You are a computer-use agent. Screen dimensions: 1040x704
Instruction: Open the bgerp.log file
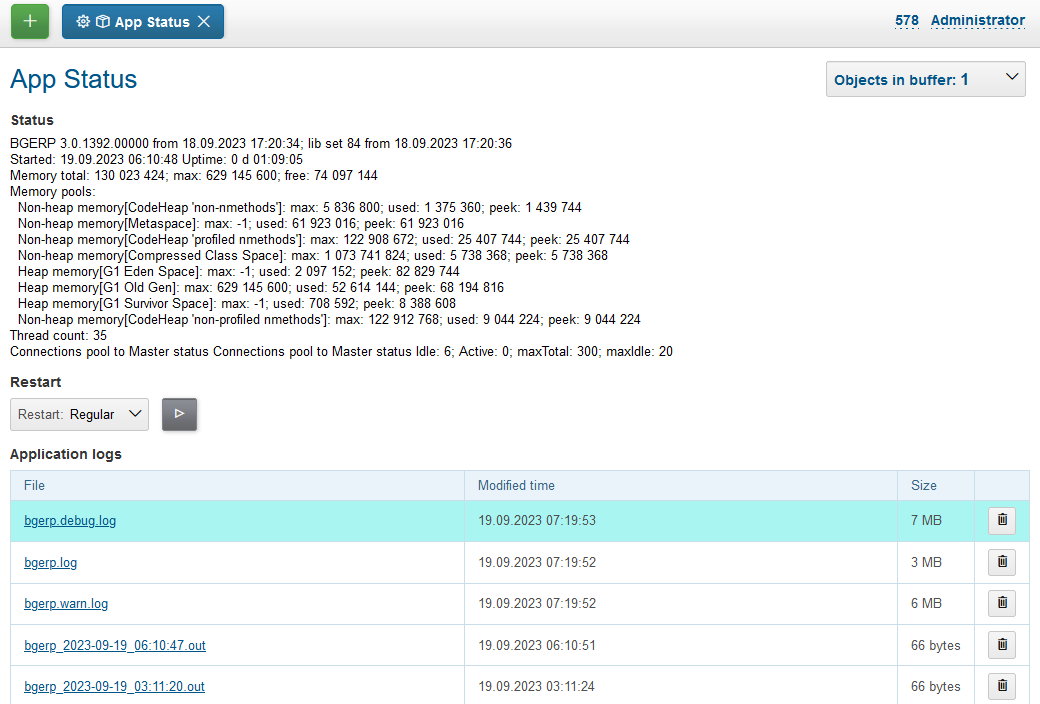tap(51, 563)
